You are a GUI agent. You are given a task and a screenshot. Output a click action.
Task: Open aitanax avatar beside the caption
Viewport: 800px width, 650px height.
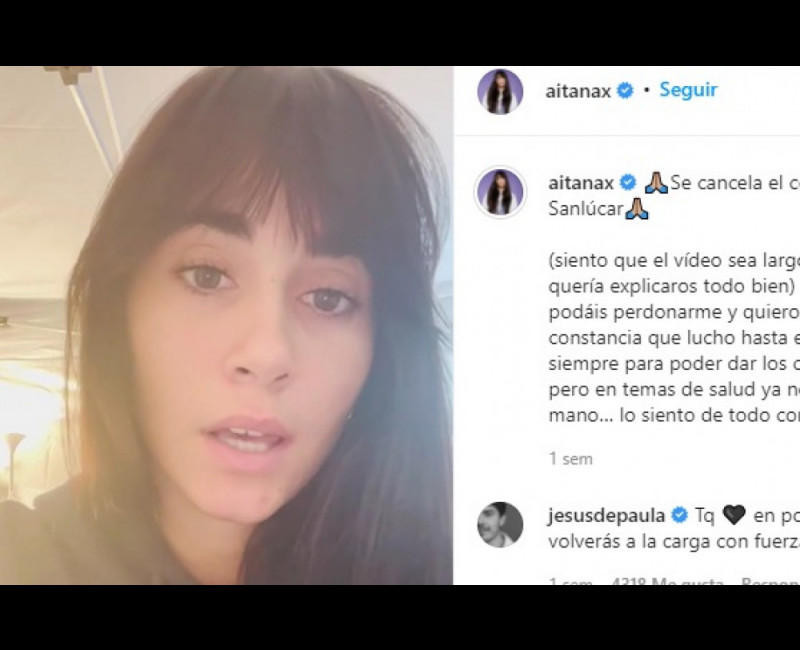[500, 192]
